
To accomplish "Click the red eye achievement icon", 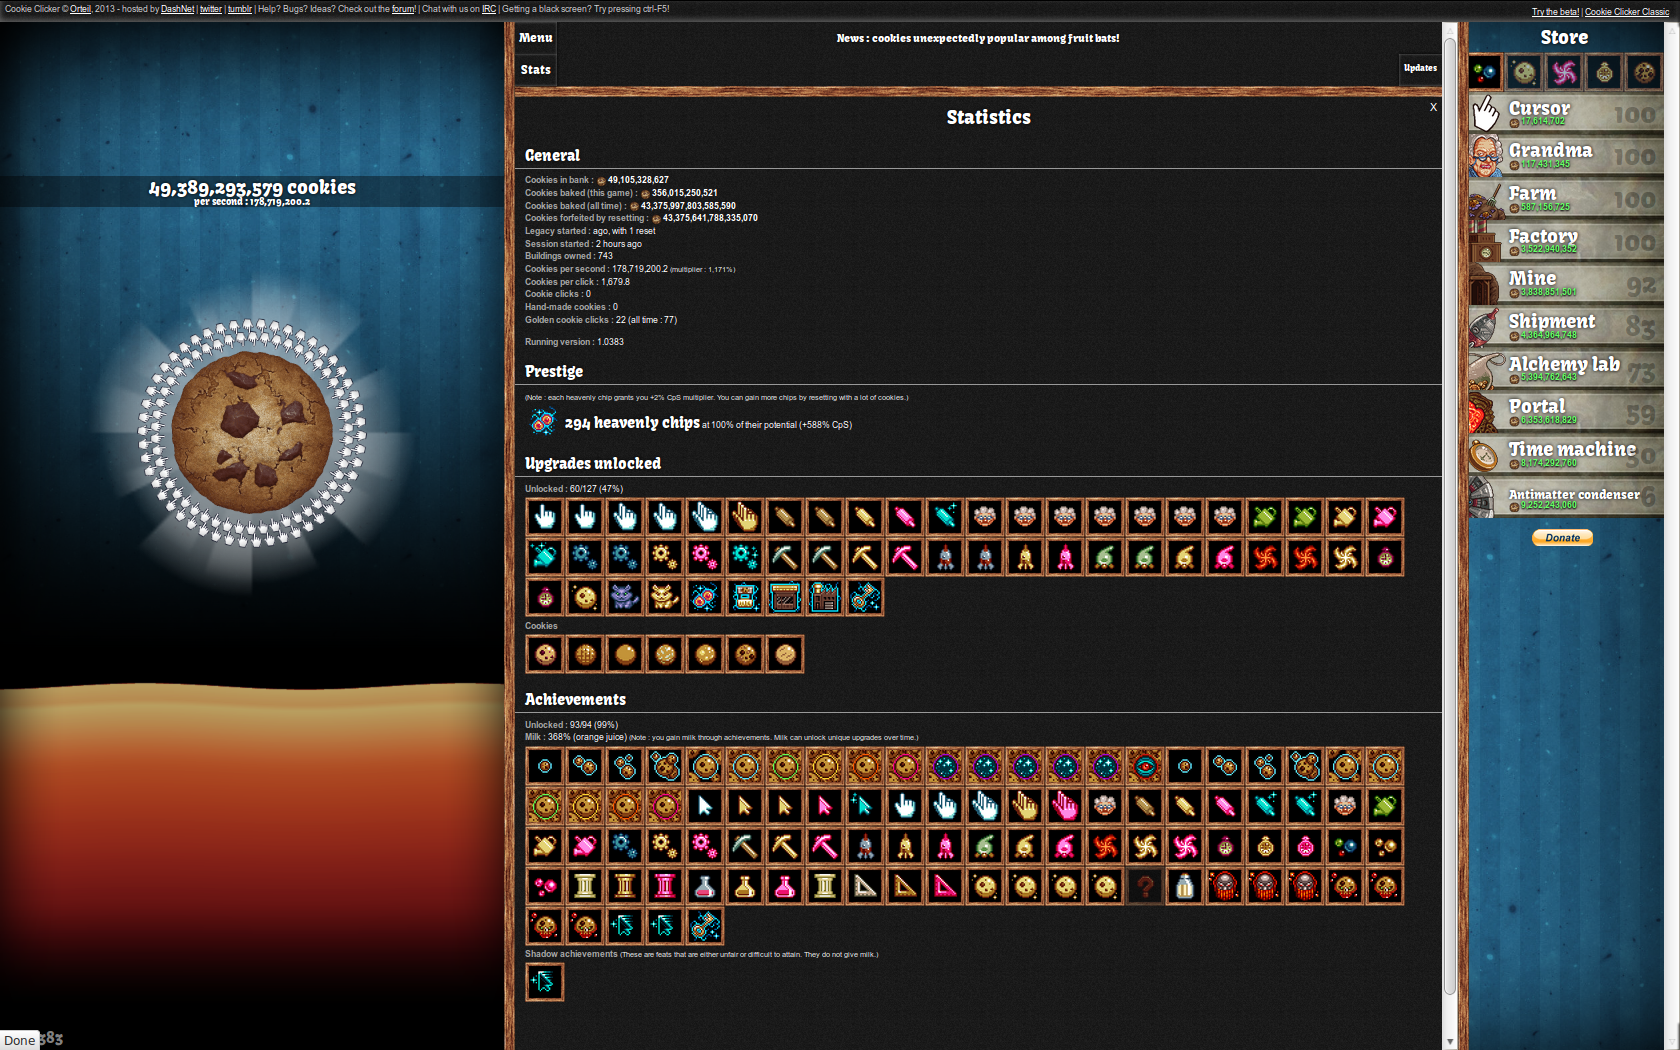I will pyautogui.click(x=1145, y=767).
